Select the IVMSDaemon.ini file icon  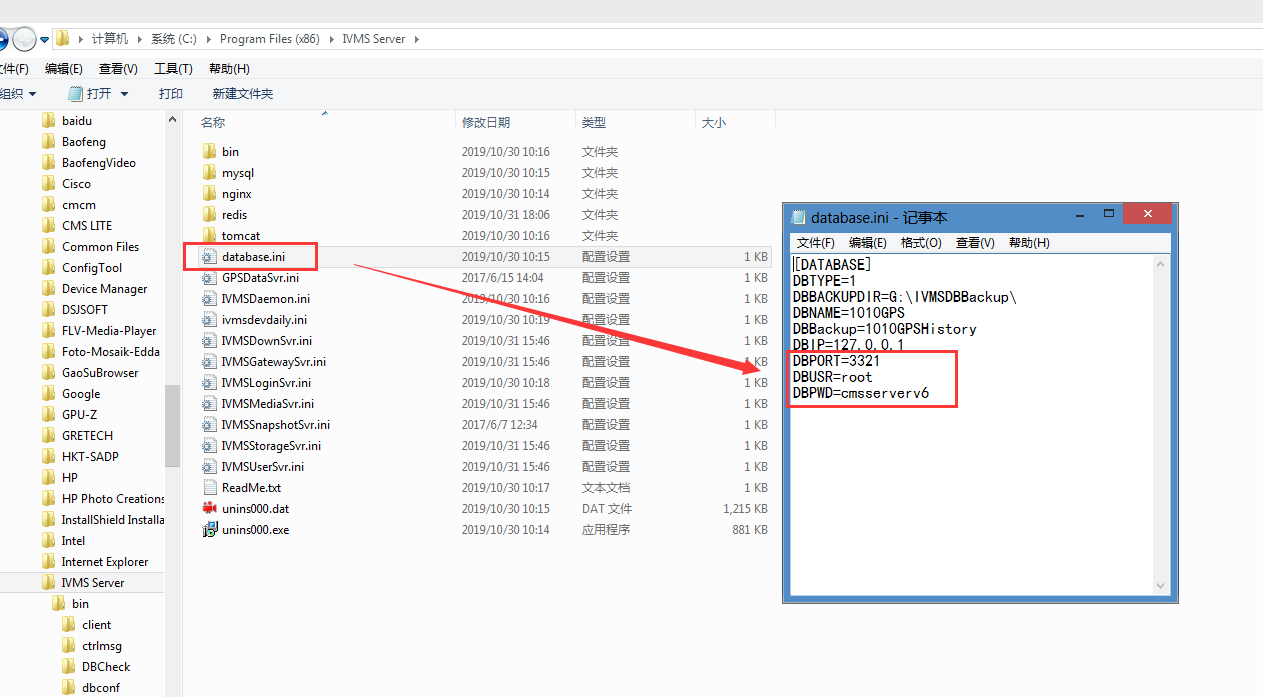[209, 298]
